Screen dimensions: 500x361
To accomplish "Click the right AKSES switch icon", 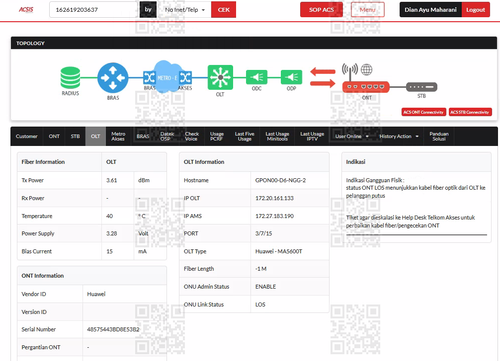I will [185, 78].
